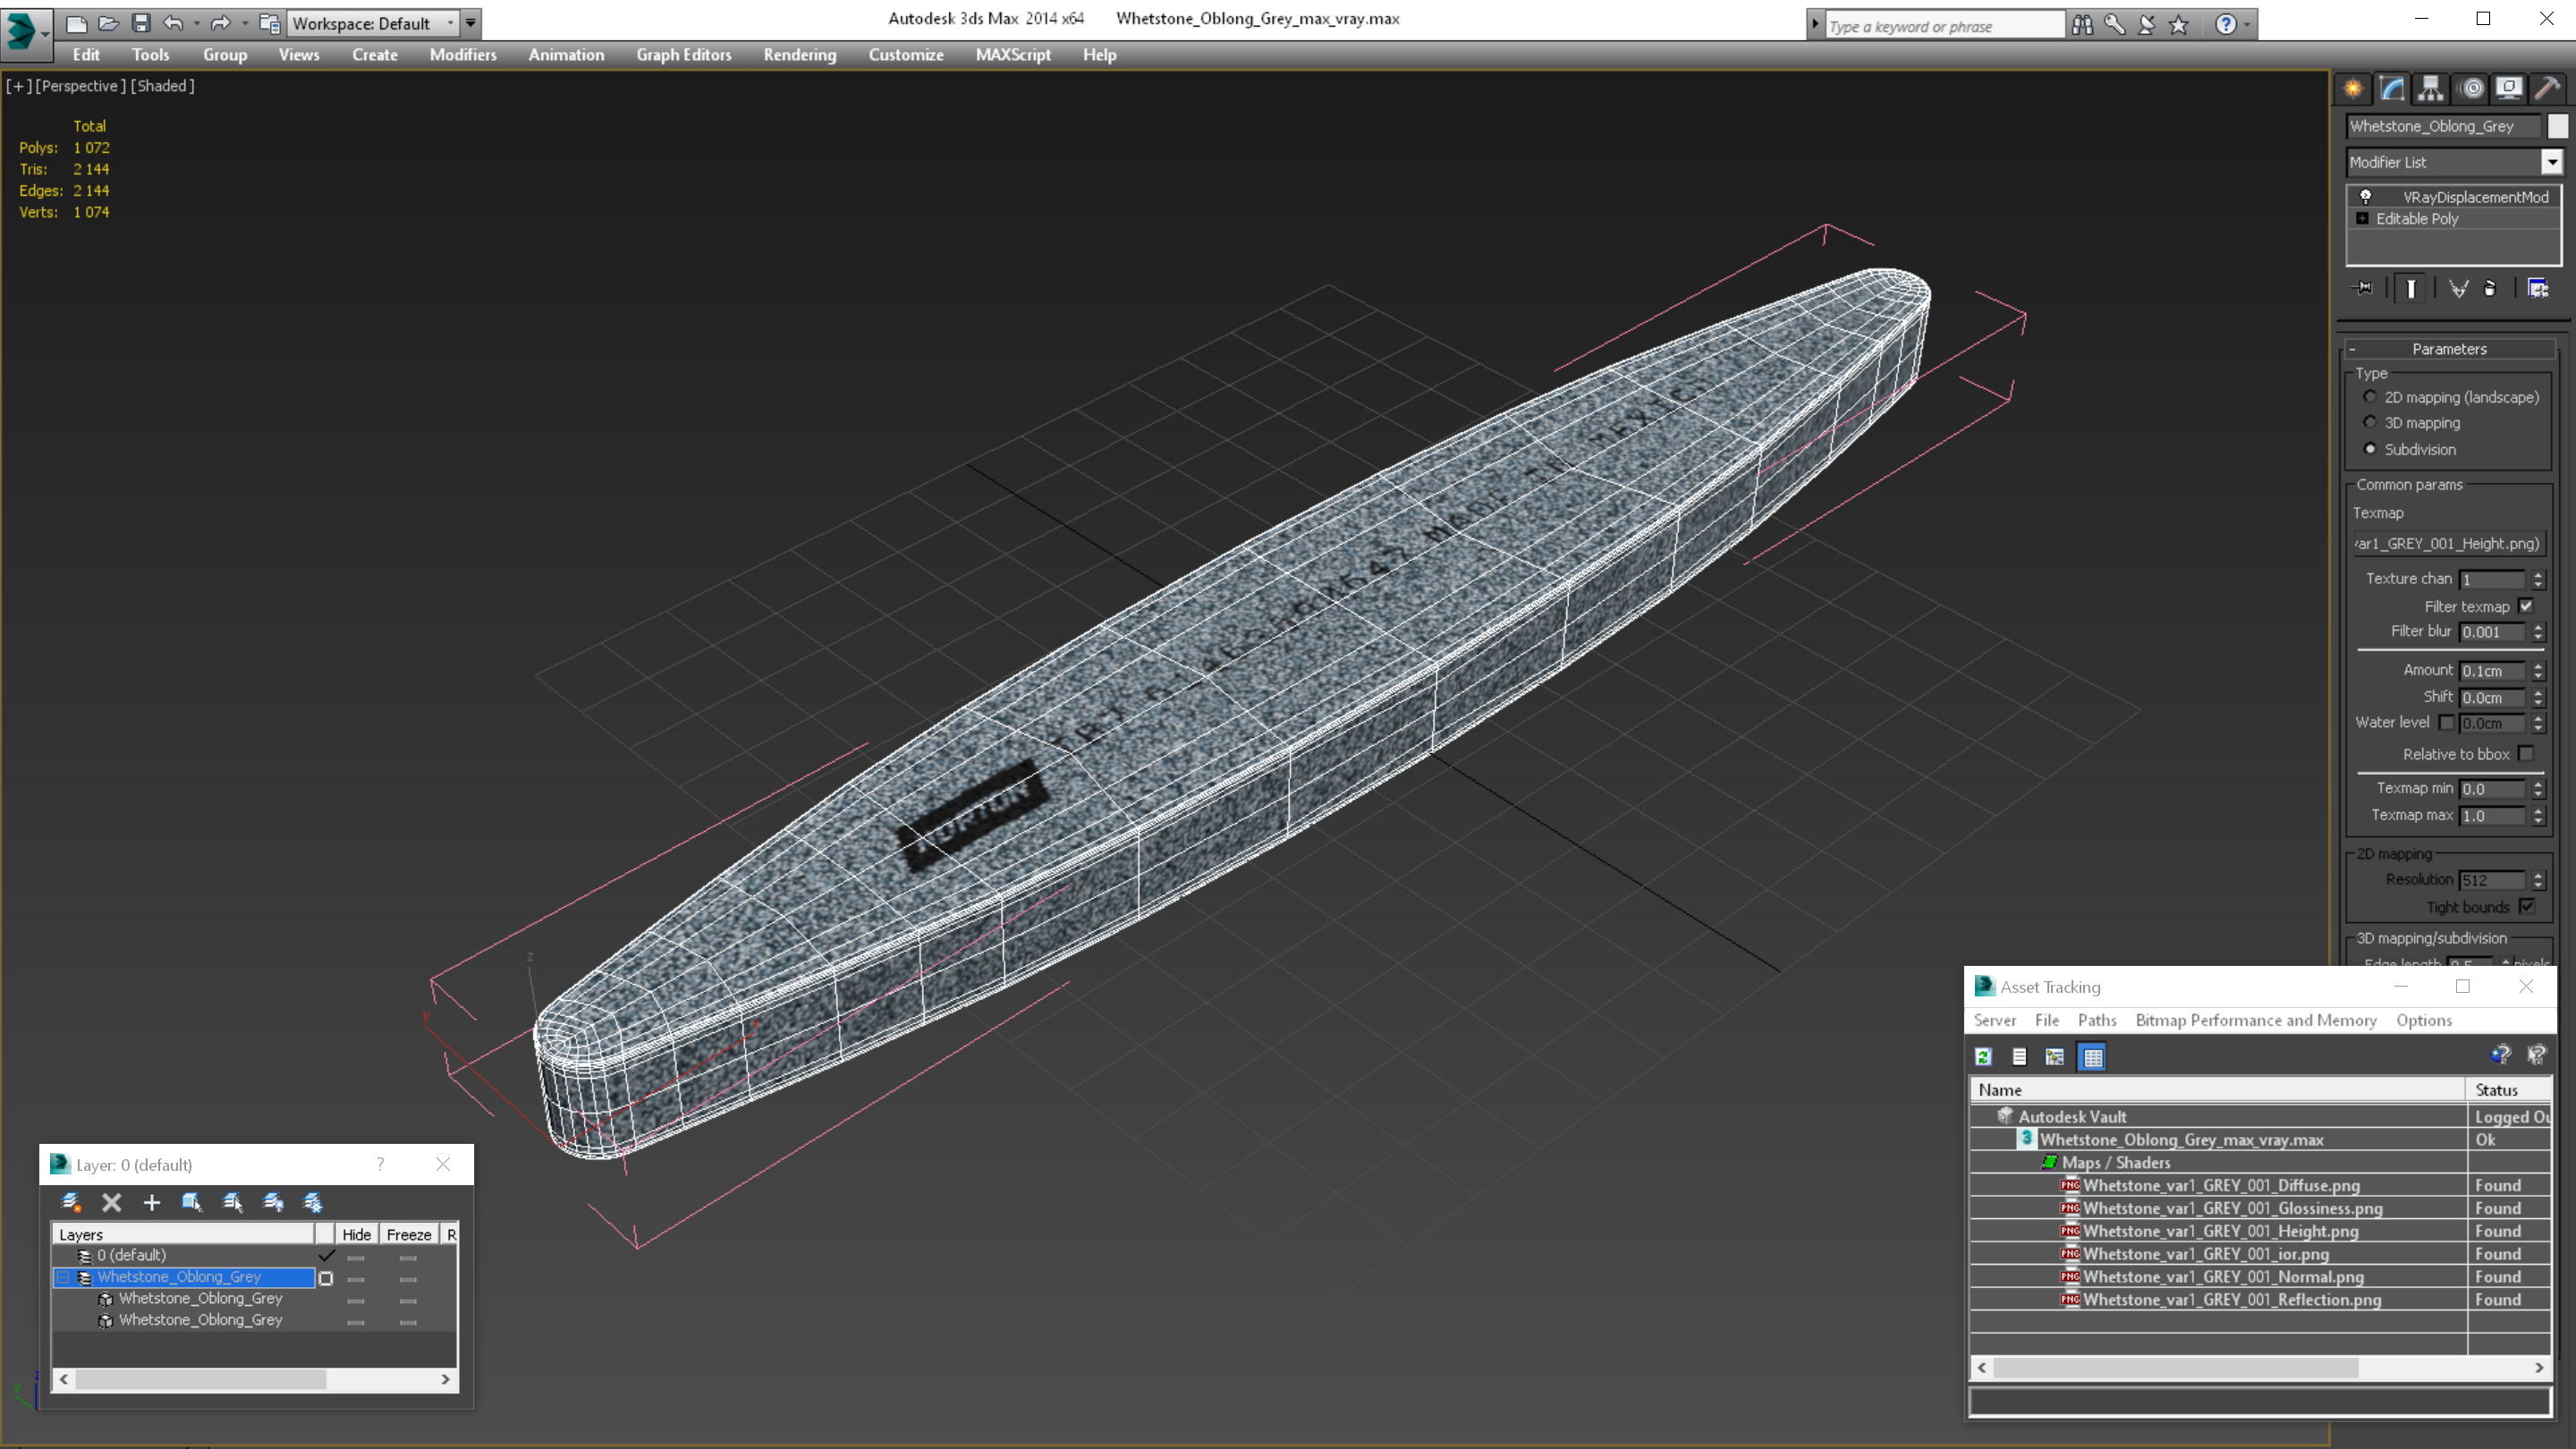The width and height of the screenshot is (2576, 1449).
Task: Open the Create command panel tab
Action: (x=2353, y=89)
